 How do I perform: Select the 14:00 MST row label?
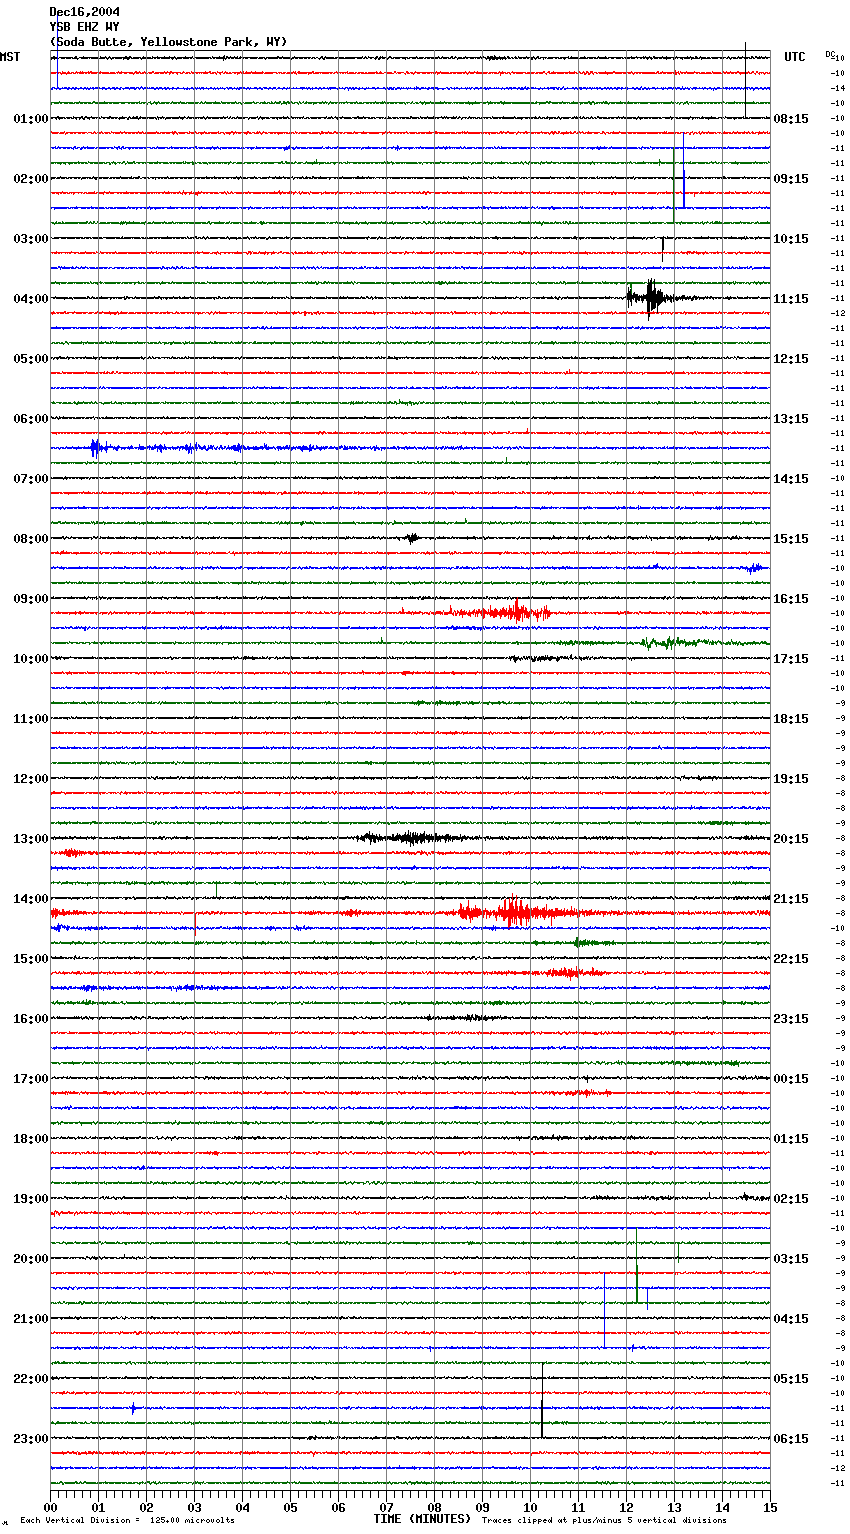tap(31, 899)
